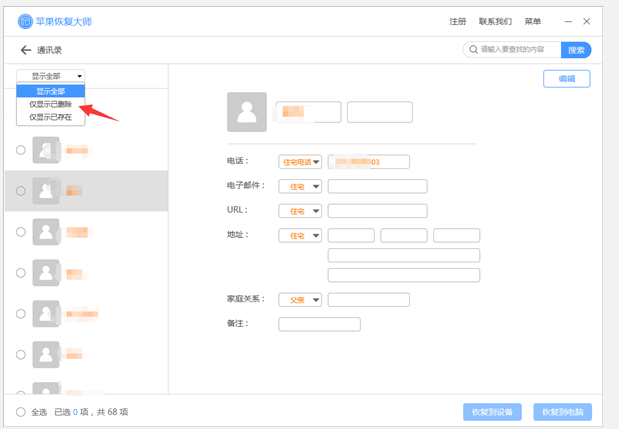This screenshot has height=429, width=619.
Task: Click the magnifier icon in the search box
Action: [473, 50]
